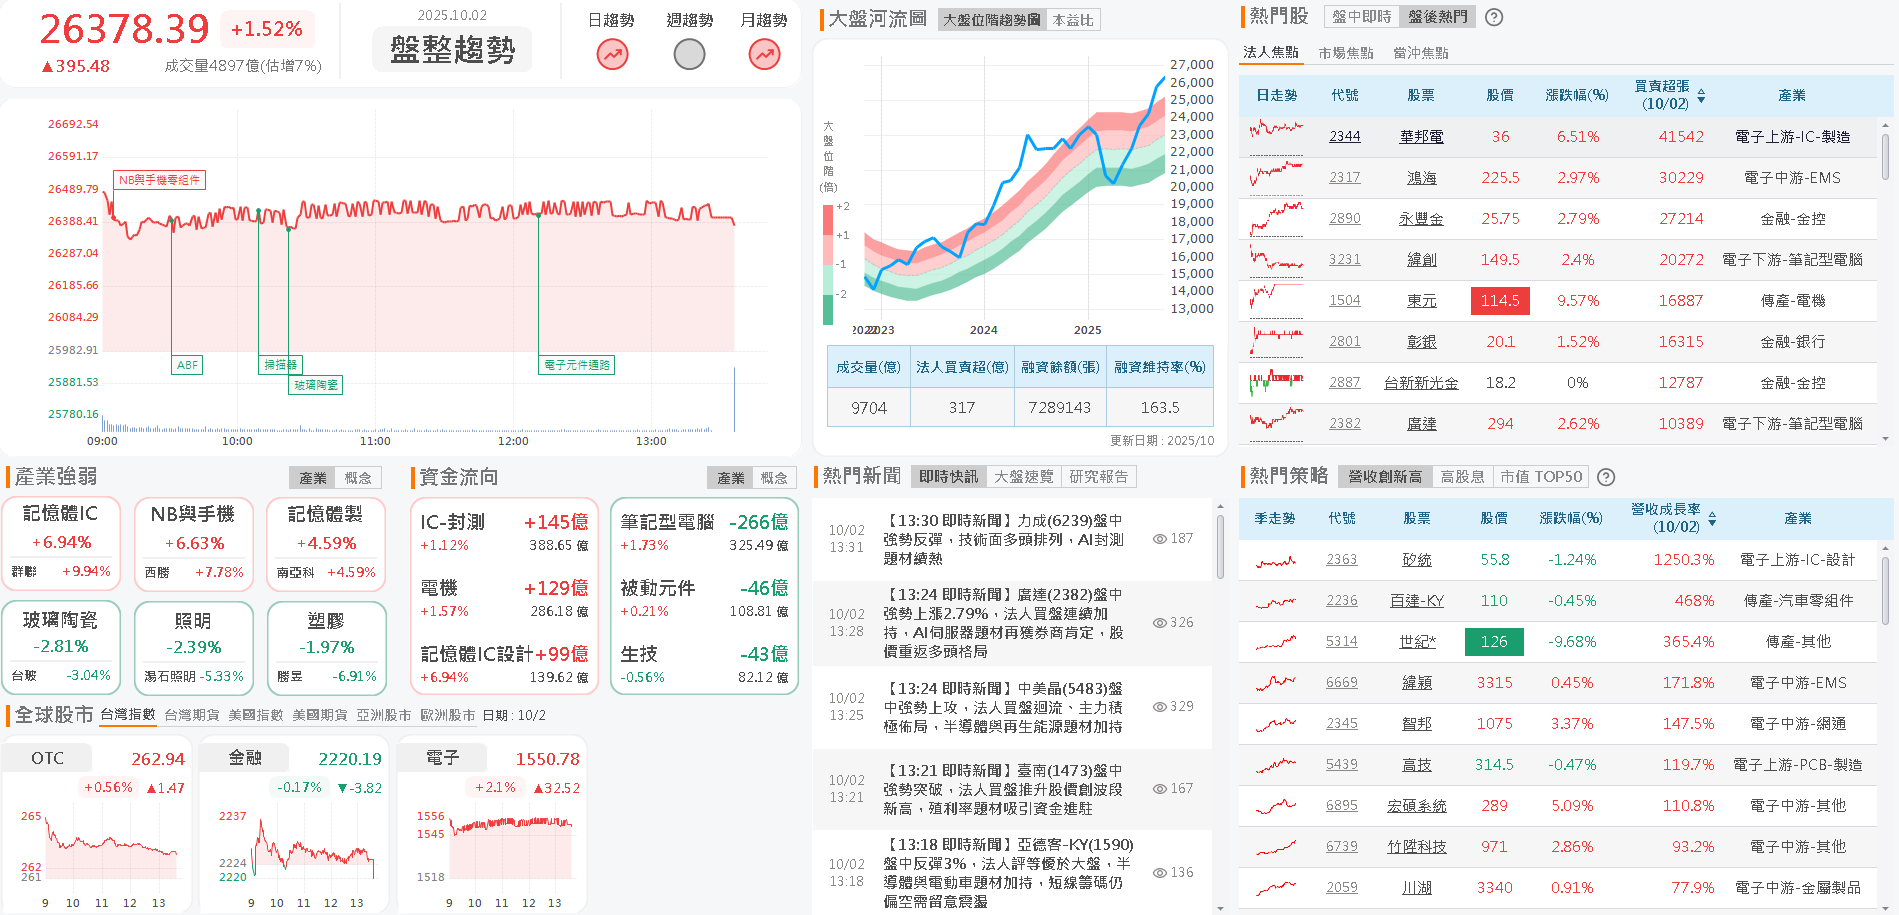1899x915 pixels.
Task: Switch hot stocks to 盤後熱門
Action: tap(1438, 17)
